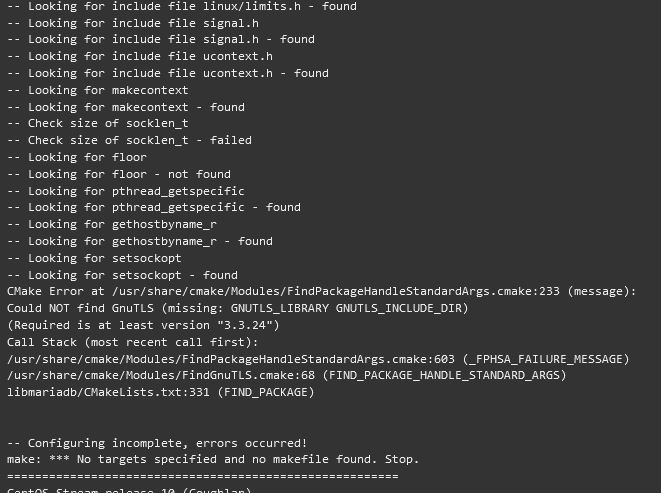
Task: Click 'Looking for gethostbyname_r - found' line
Action: 140,241
